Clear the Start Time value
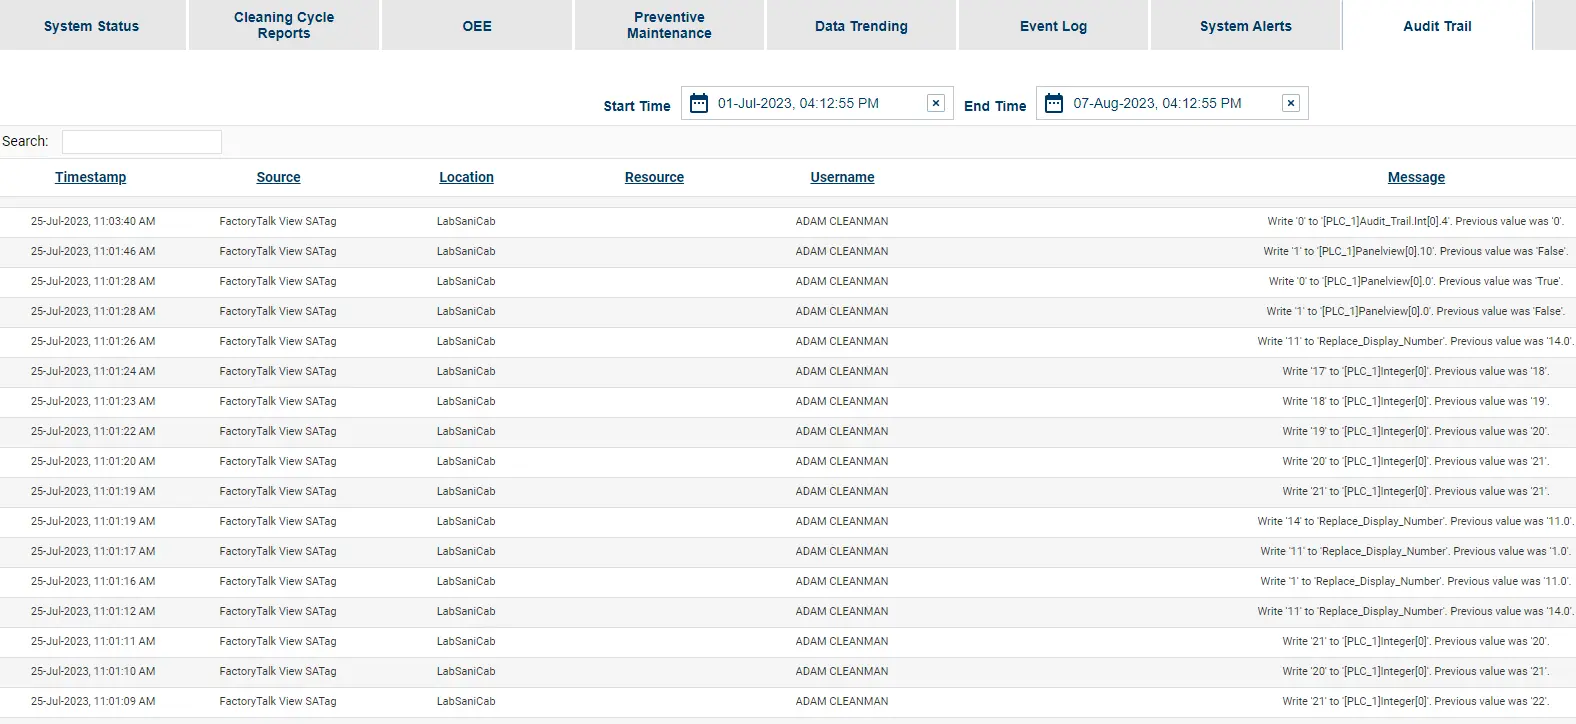The width and height of the screenshot is (1576, 724). click(936, 103)
